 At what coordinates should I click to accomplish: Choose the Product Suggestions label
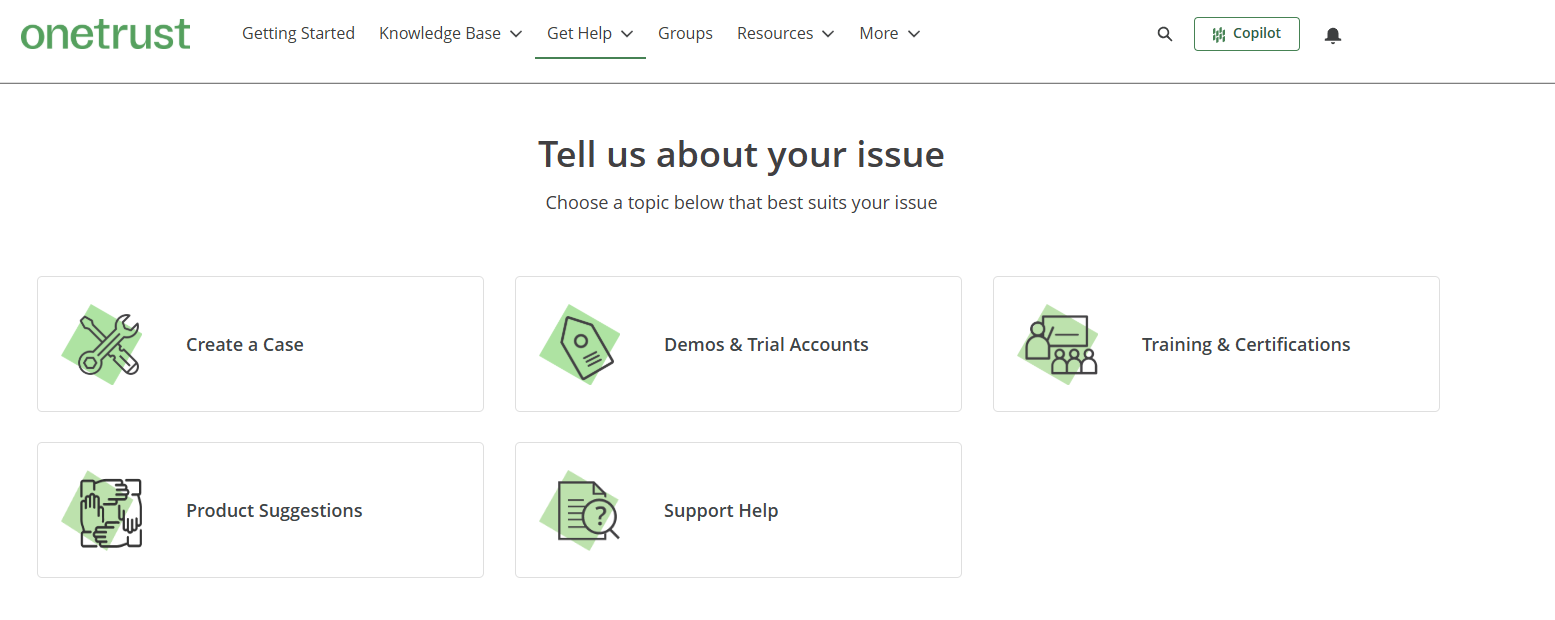(274, 511)
